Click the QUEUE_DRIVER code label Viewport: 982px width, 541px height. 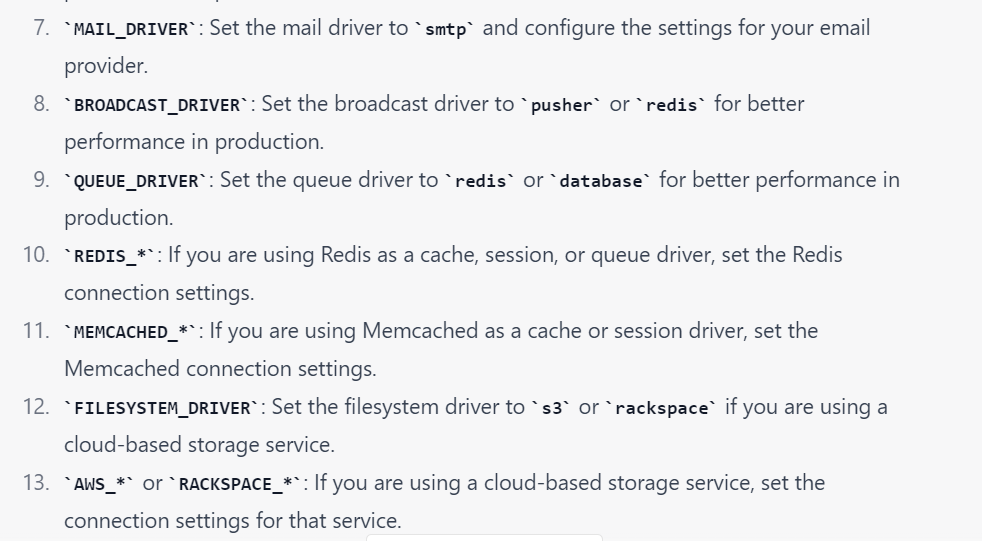136,181
